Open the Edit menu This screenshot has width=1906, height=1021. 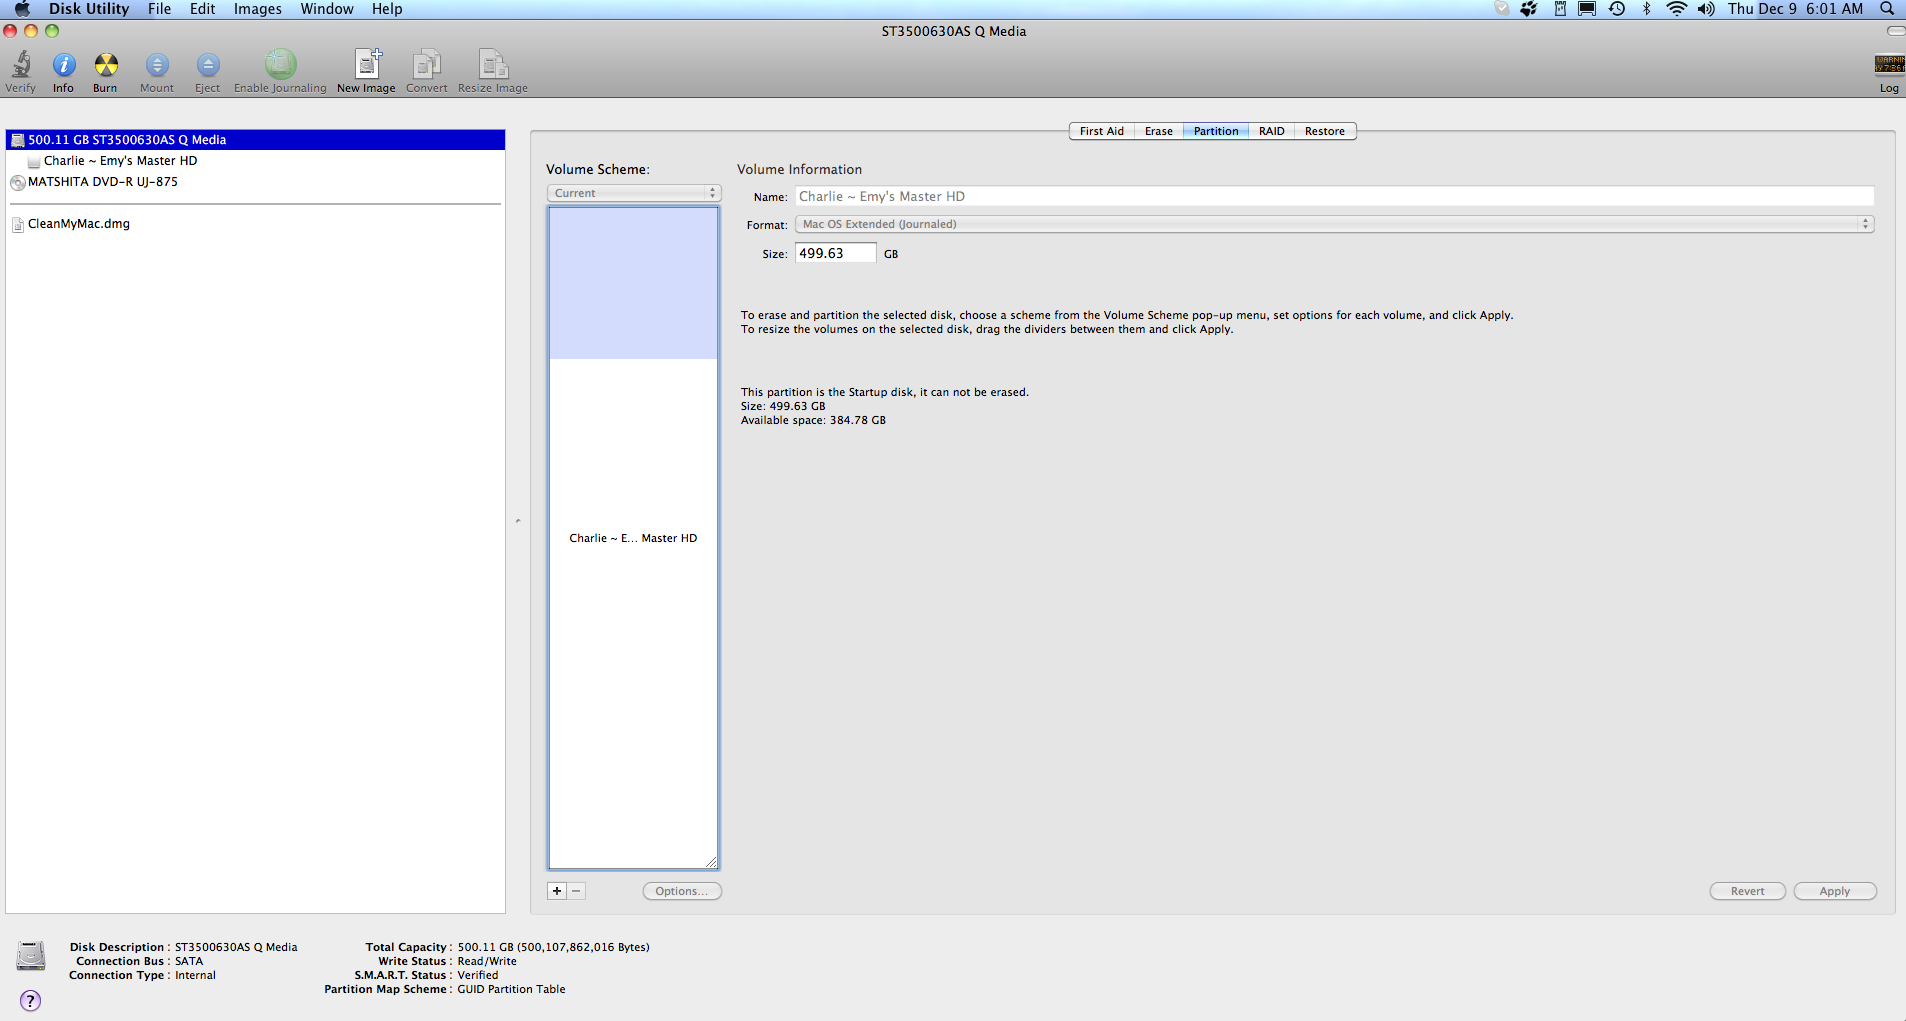pos(203,9)
